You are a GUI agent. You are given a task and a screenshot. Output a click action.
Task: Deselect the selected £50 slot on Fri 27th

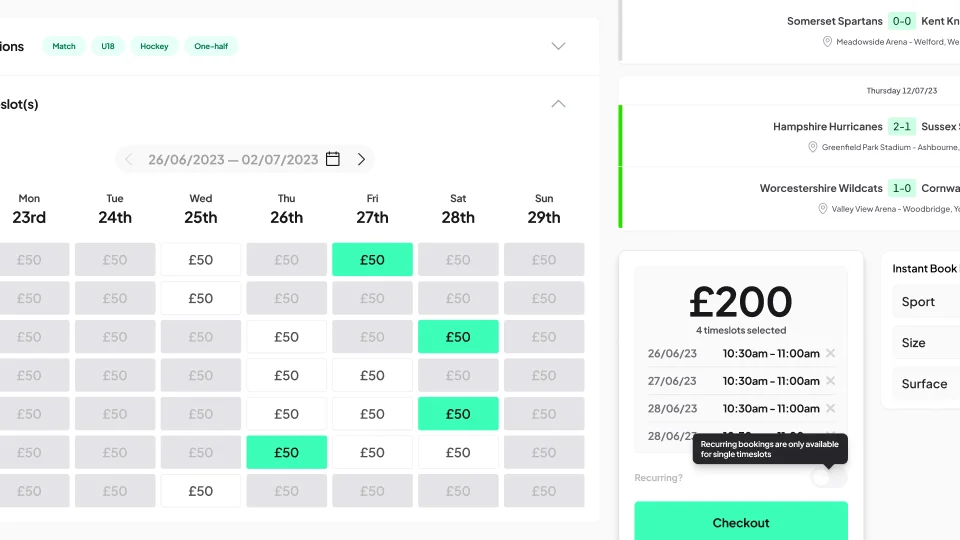point(372,260)
